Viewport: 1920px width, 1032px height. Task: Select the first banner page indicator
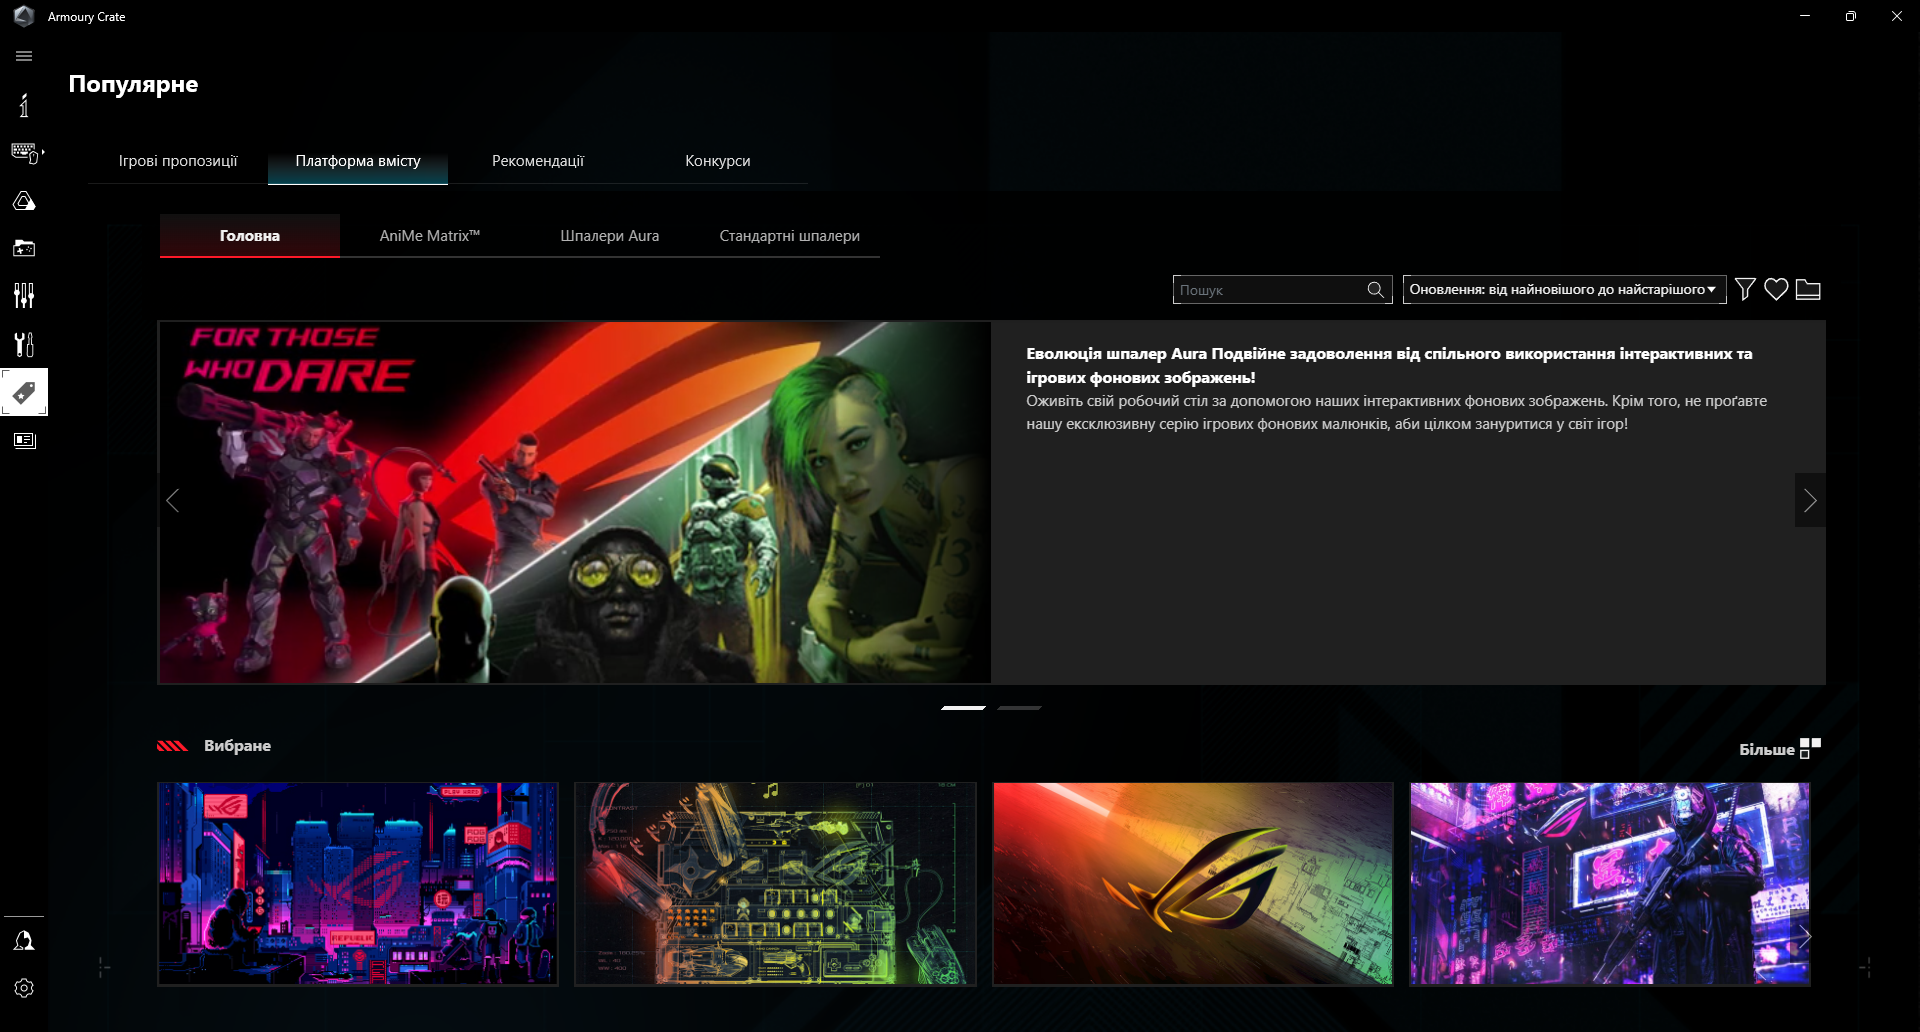[963, 708]
